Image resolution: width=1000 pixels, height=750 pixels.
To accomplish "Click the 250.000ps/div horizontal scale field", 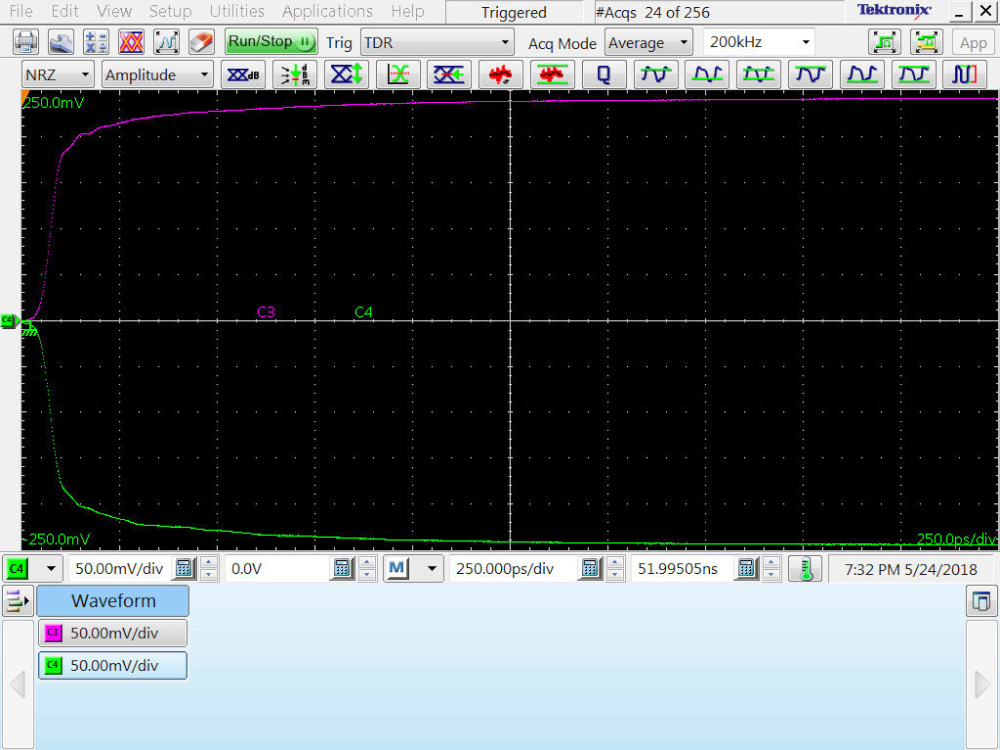I will (x=512, y=568).
